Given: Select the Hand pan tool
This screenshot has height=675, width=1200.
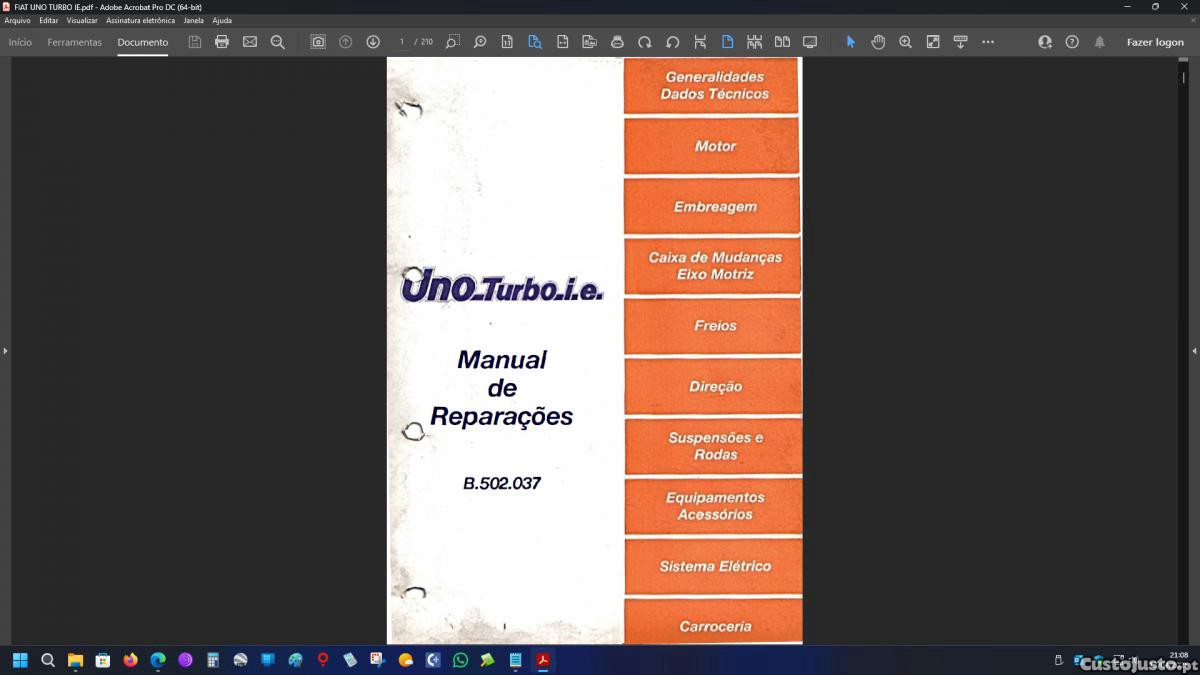Looking at the screenshot, I should [x=878, y=42].
